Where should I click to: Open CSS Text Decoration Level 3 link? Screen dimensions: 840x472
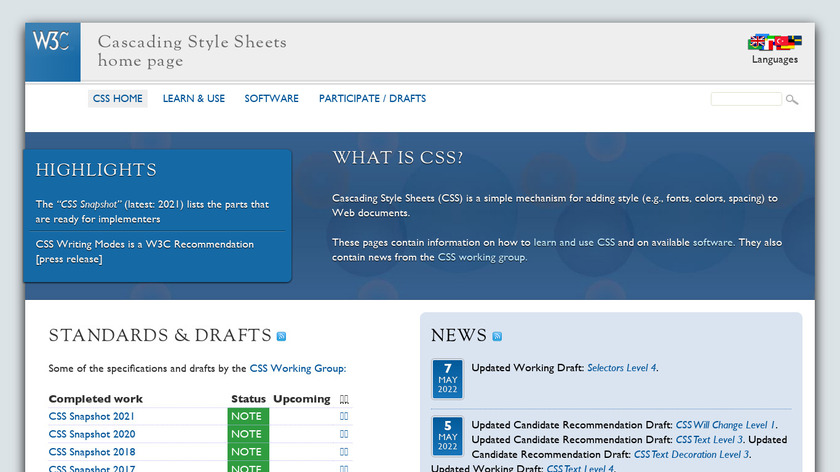tap(691, 454)
